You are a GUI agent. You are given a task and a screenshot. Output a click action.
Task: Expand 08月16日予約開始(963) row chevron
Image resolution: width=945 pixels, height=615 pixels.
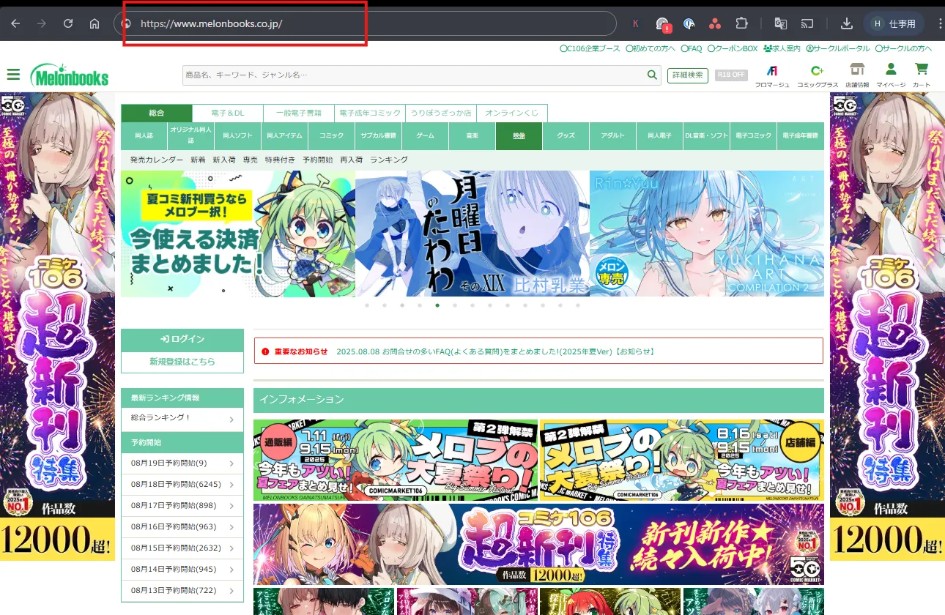(x=231, y=527)
